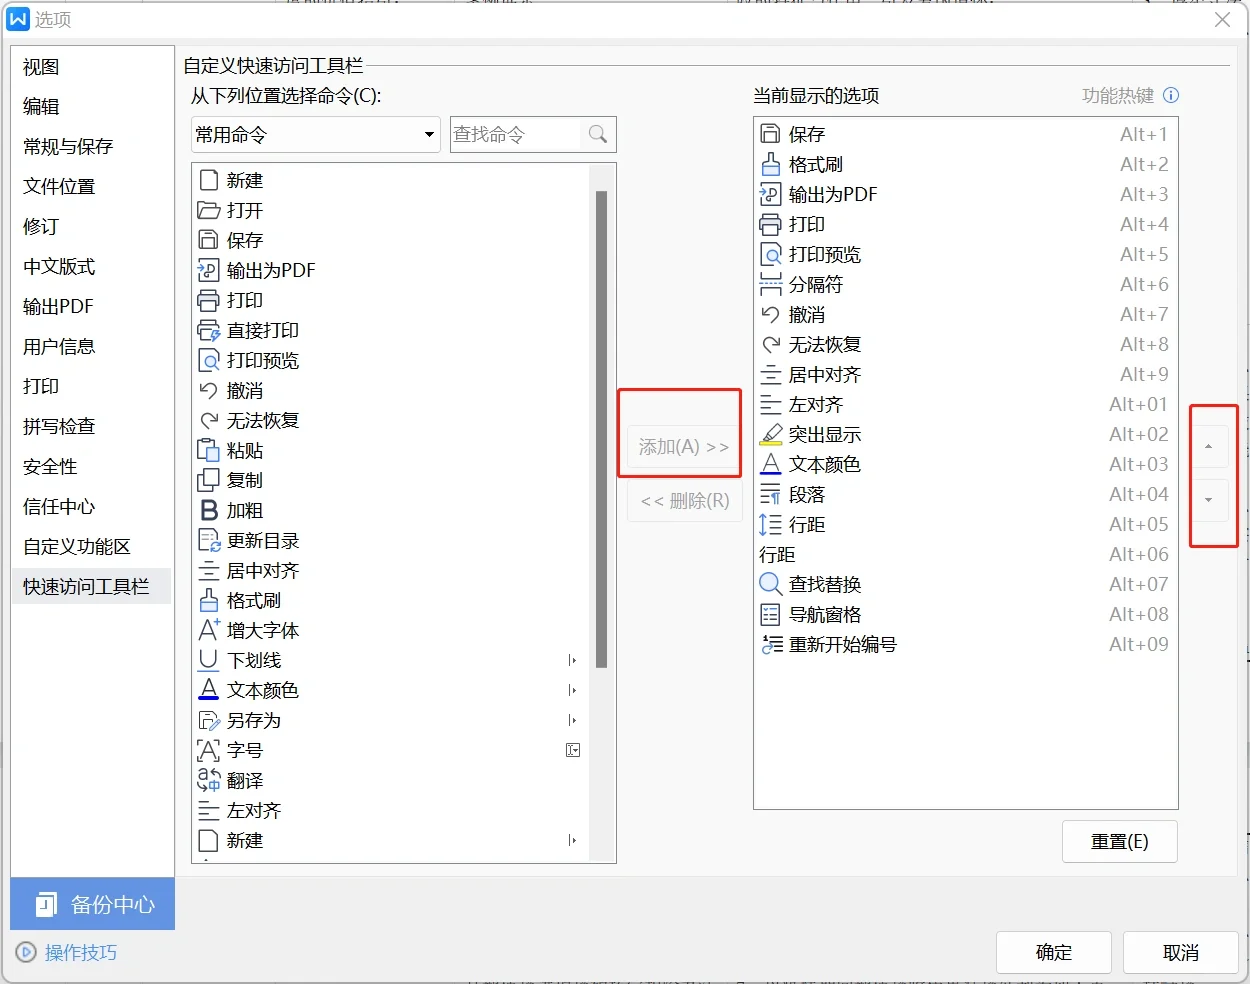Click the 备份中心 icon at bottom left

pos(46,904)
